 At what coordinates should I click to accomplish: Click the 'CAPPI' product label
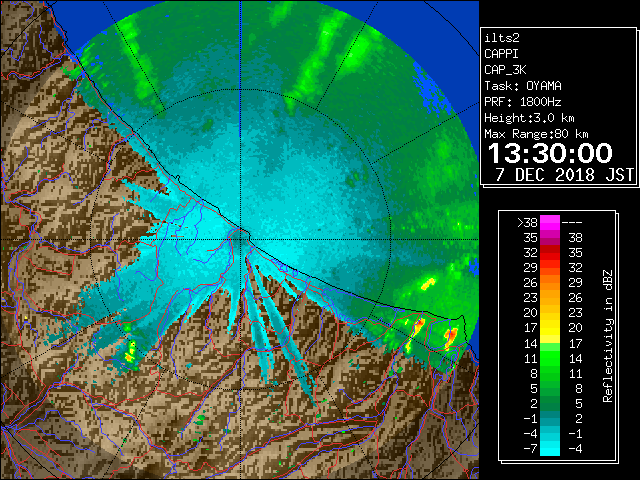tap(501, 54)
